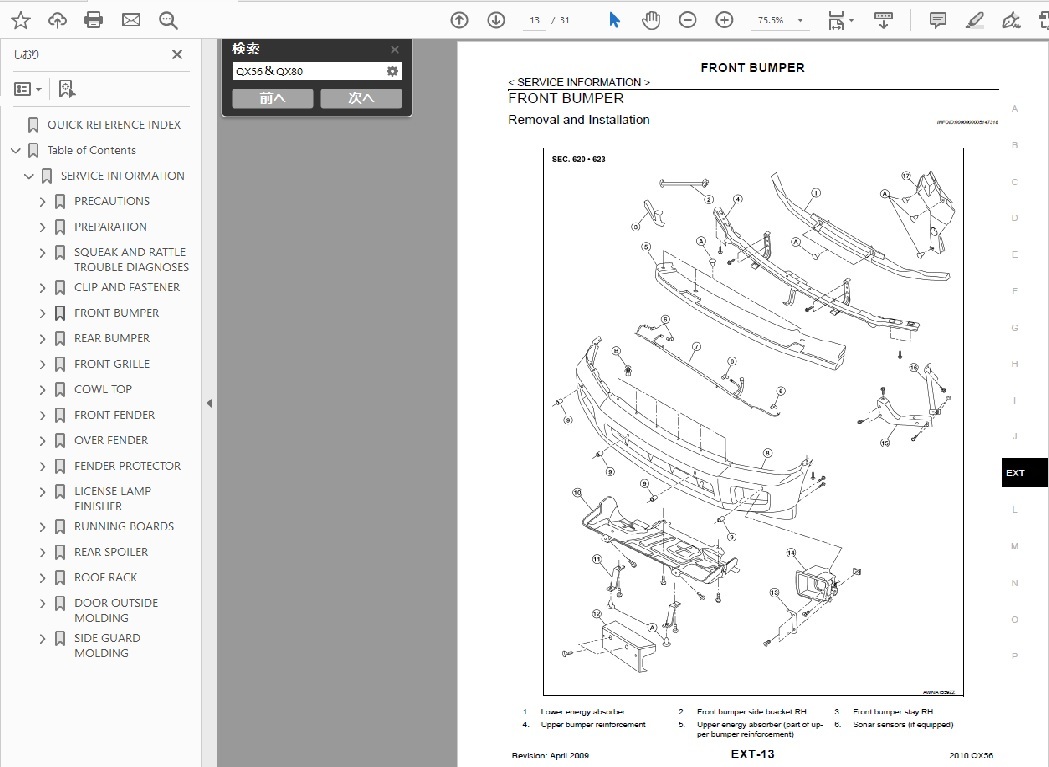Viewport: 1049px width, 767px height.
Task: Open the ROOF RACK bookmark
Action: (x=105, y=577)
